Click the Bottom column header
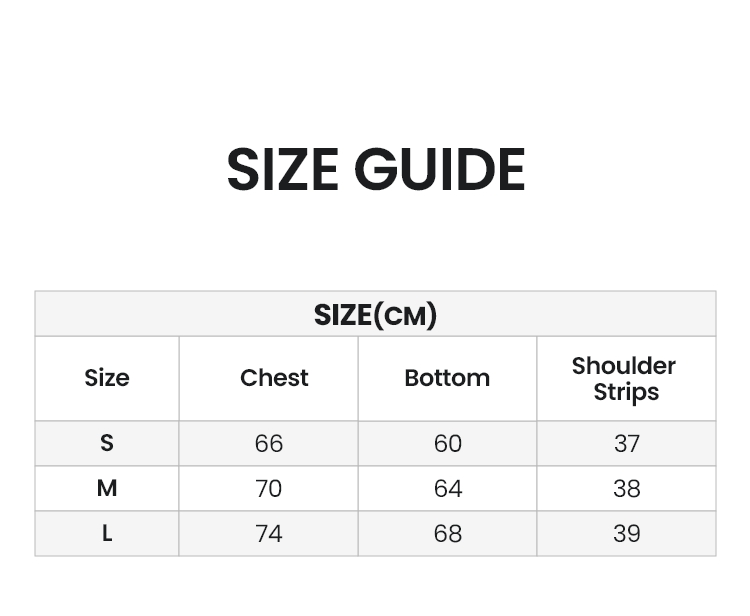This screenshot has width=750, height=616. [447, 378]
